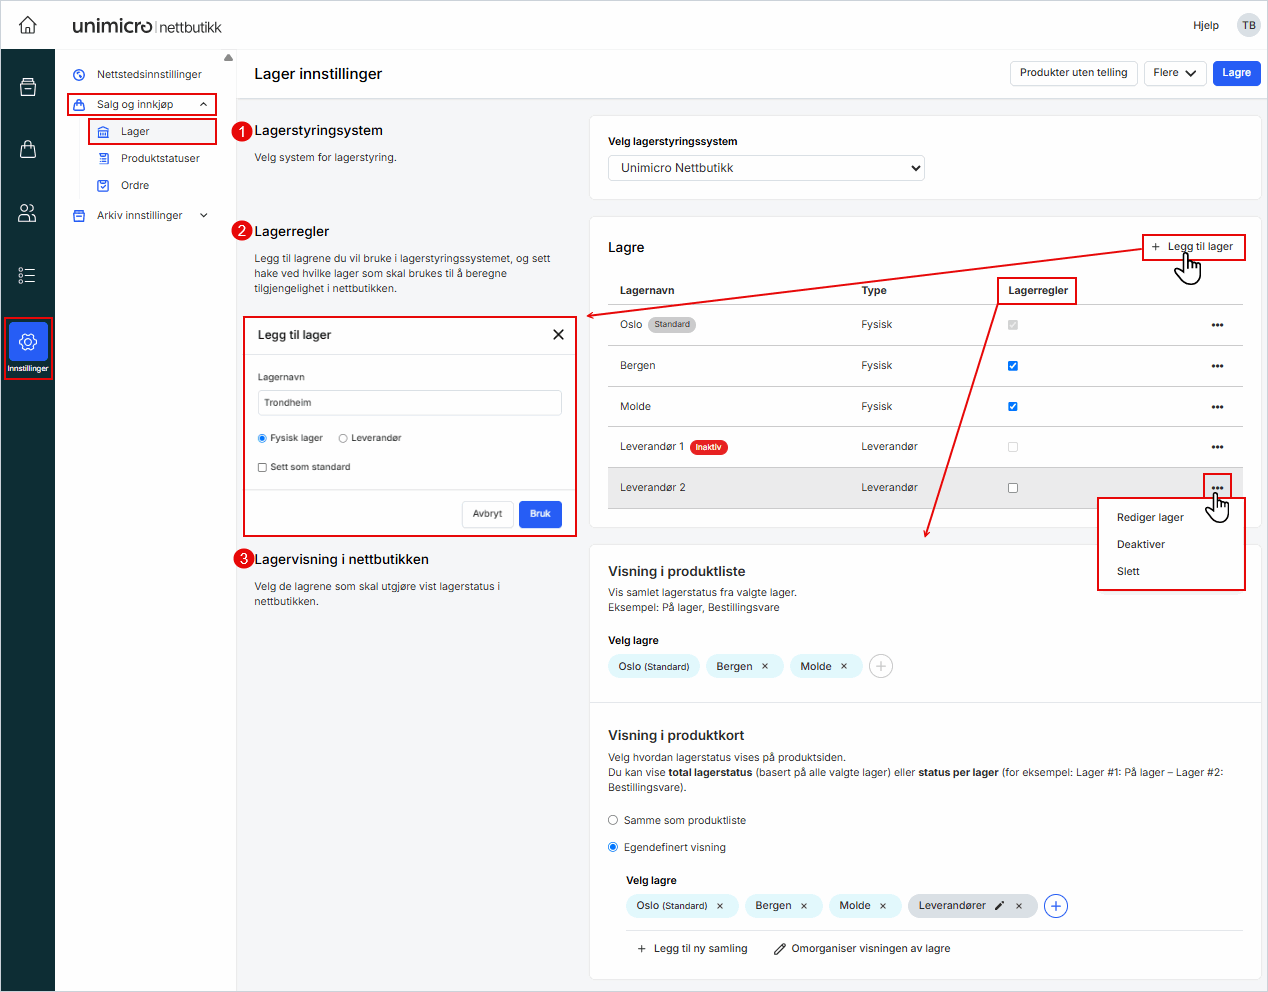Remove Bergen chip in produktliste lagre

click(x=765, y=667)
